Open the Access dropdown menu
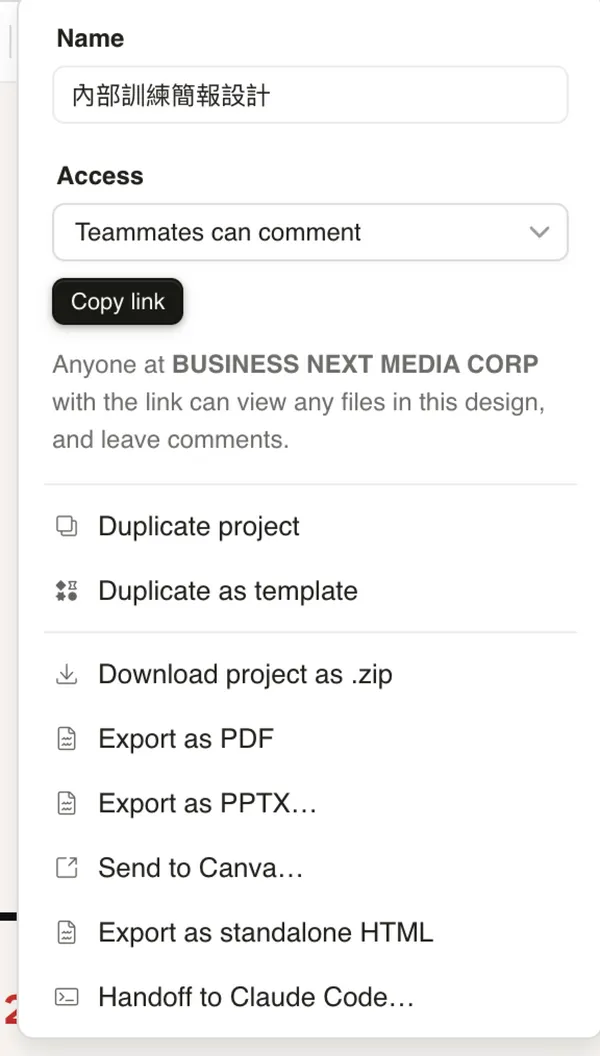This screenshot has height=1056, width=600. 310,233
